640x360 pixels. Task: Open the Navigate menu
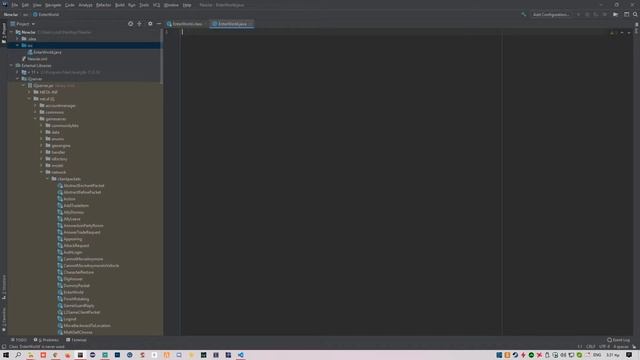pyautogui.click(x=53, y=5)
